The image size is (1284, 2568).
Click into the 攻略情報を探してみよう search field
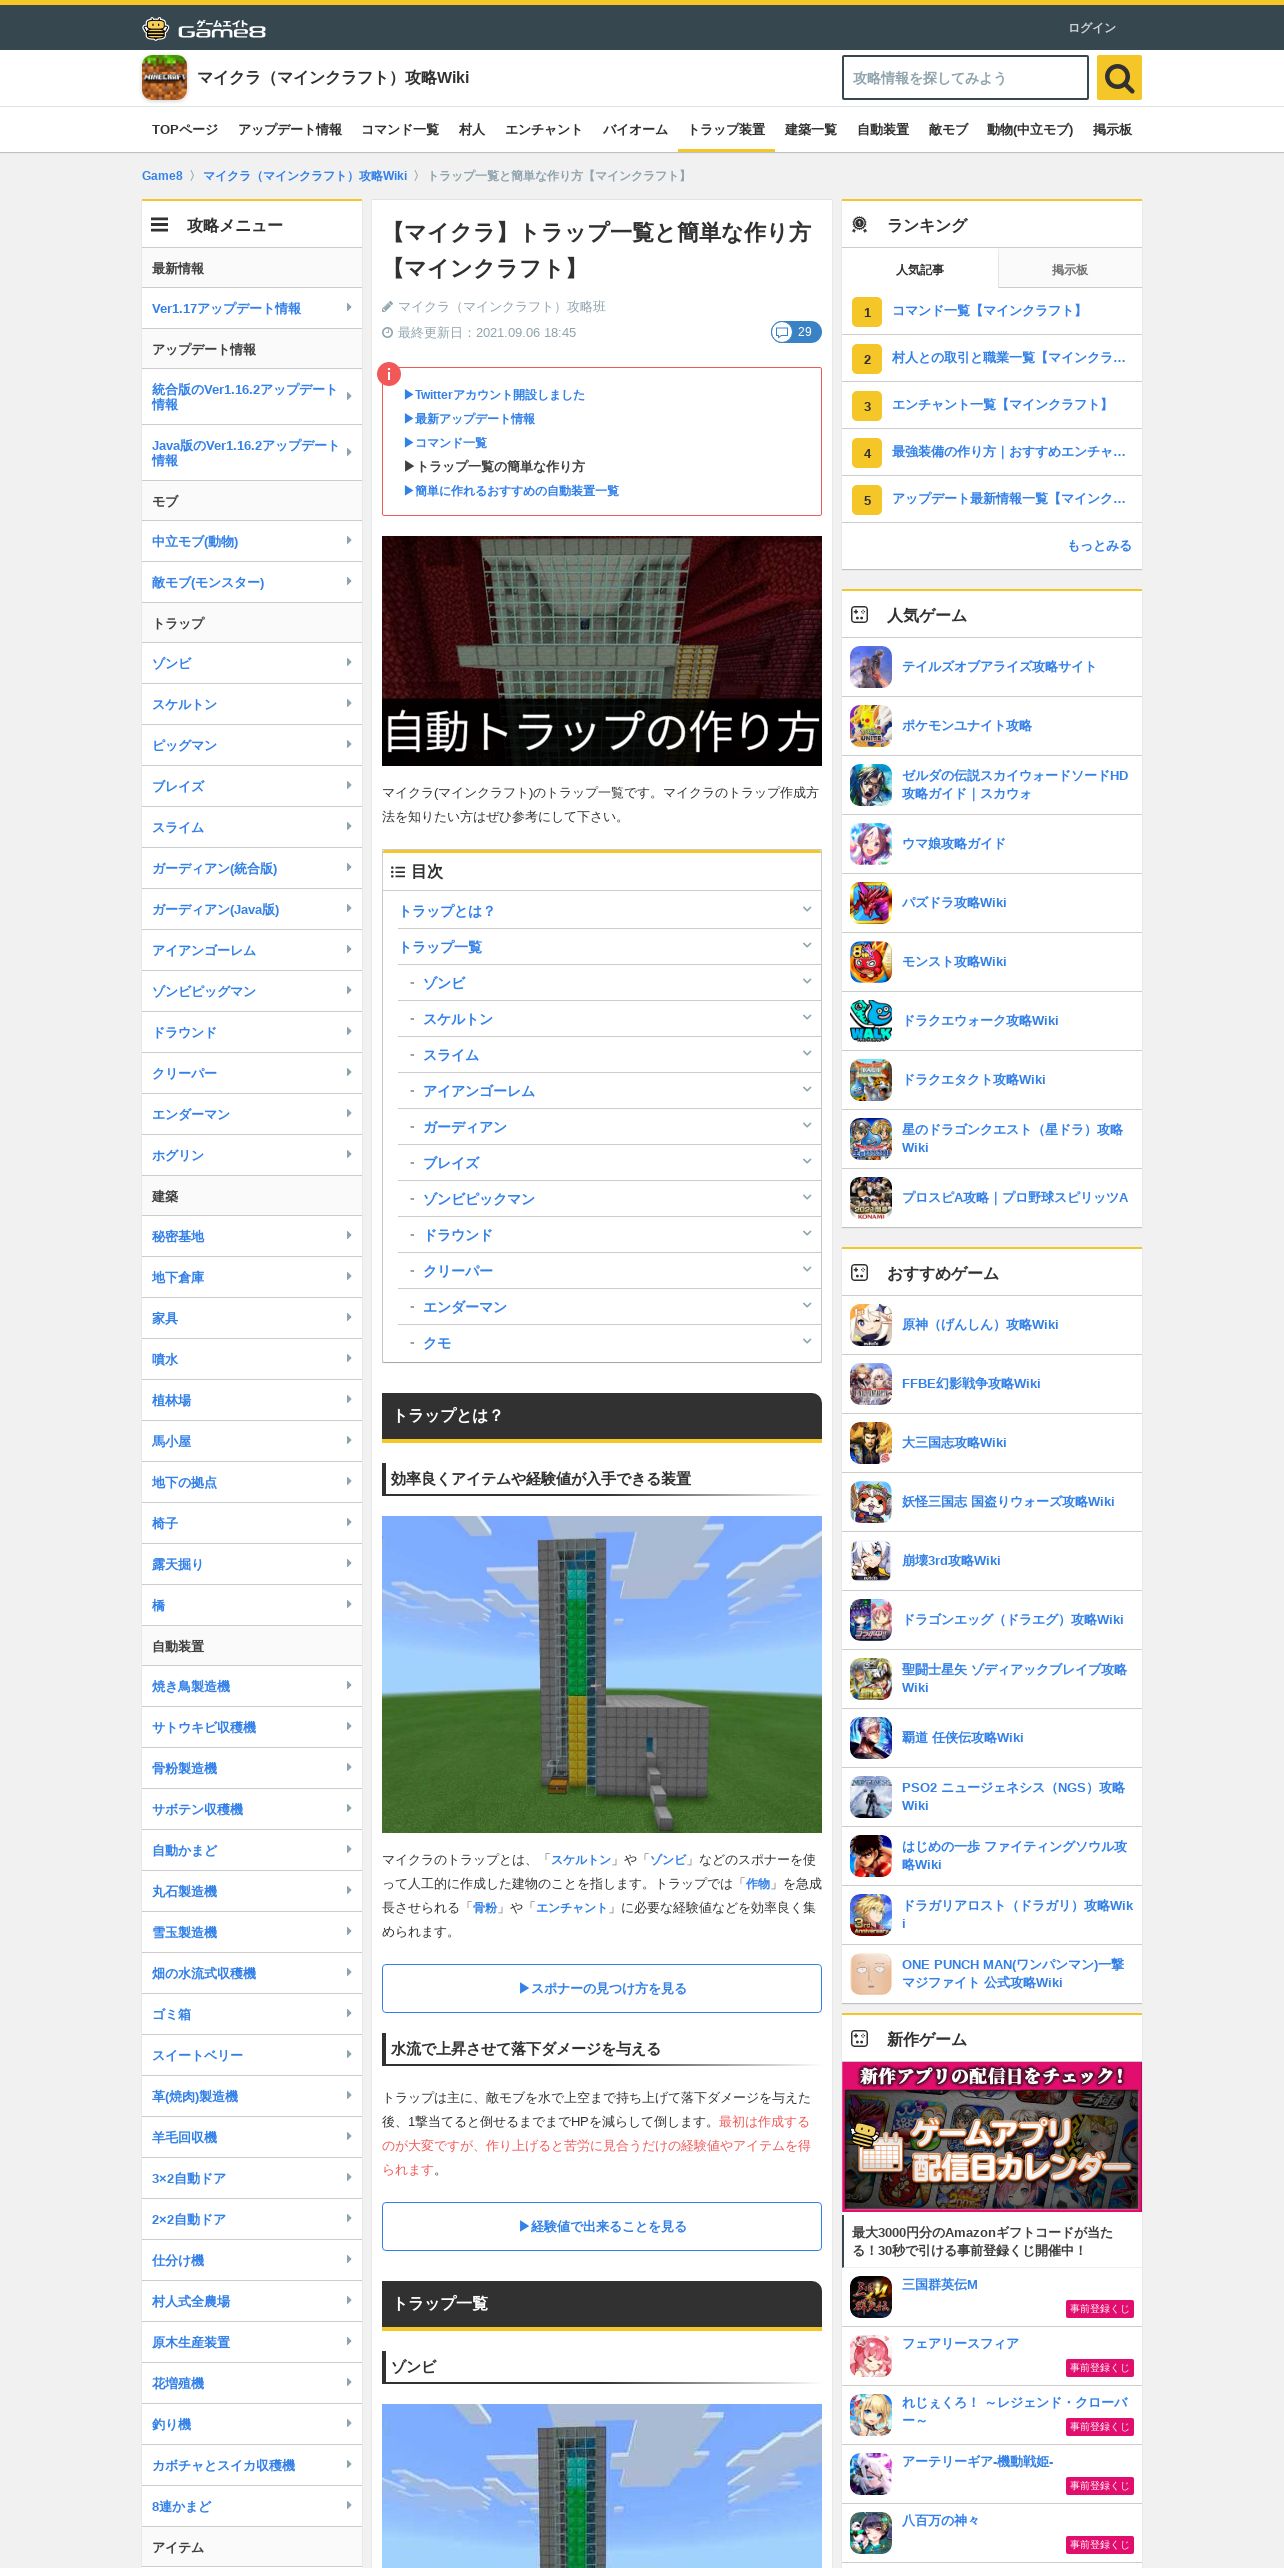[965, 78]
